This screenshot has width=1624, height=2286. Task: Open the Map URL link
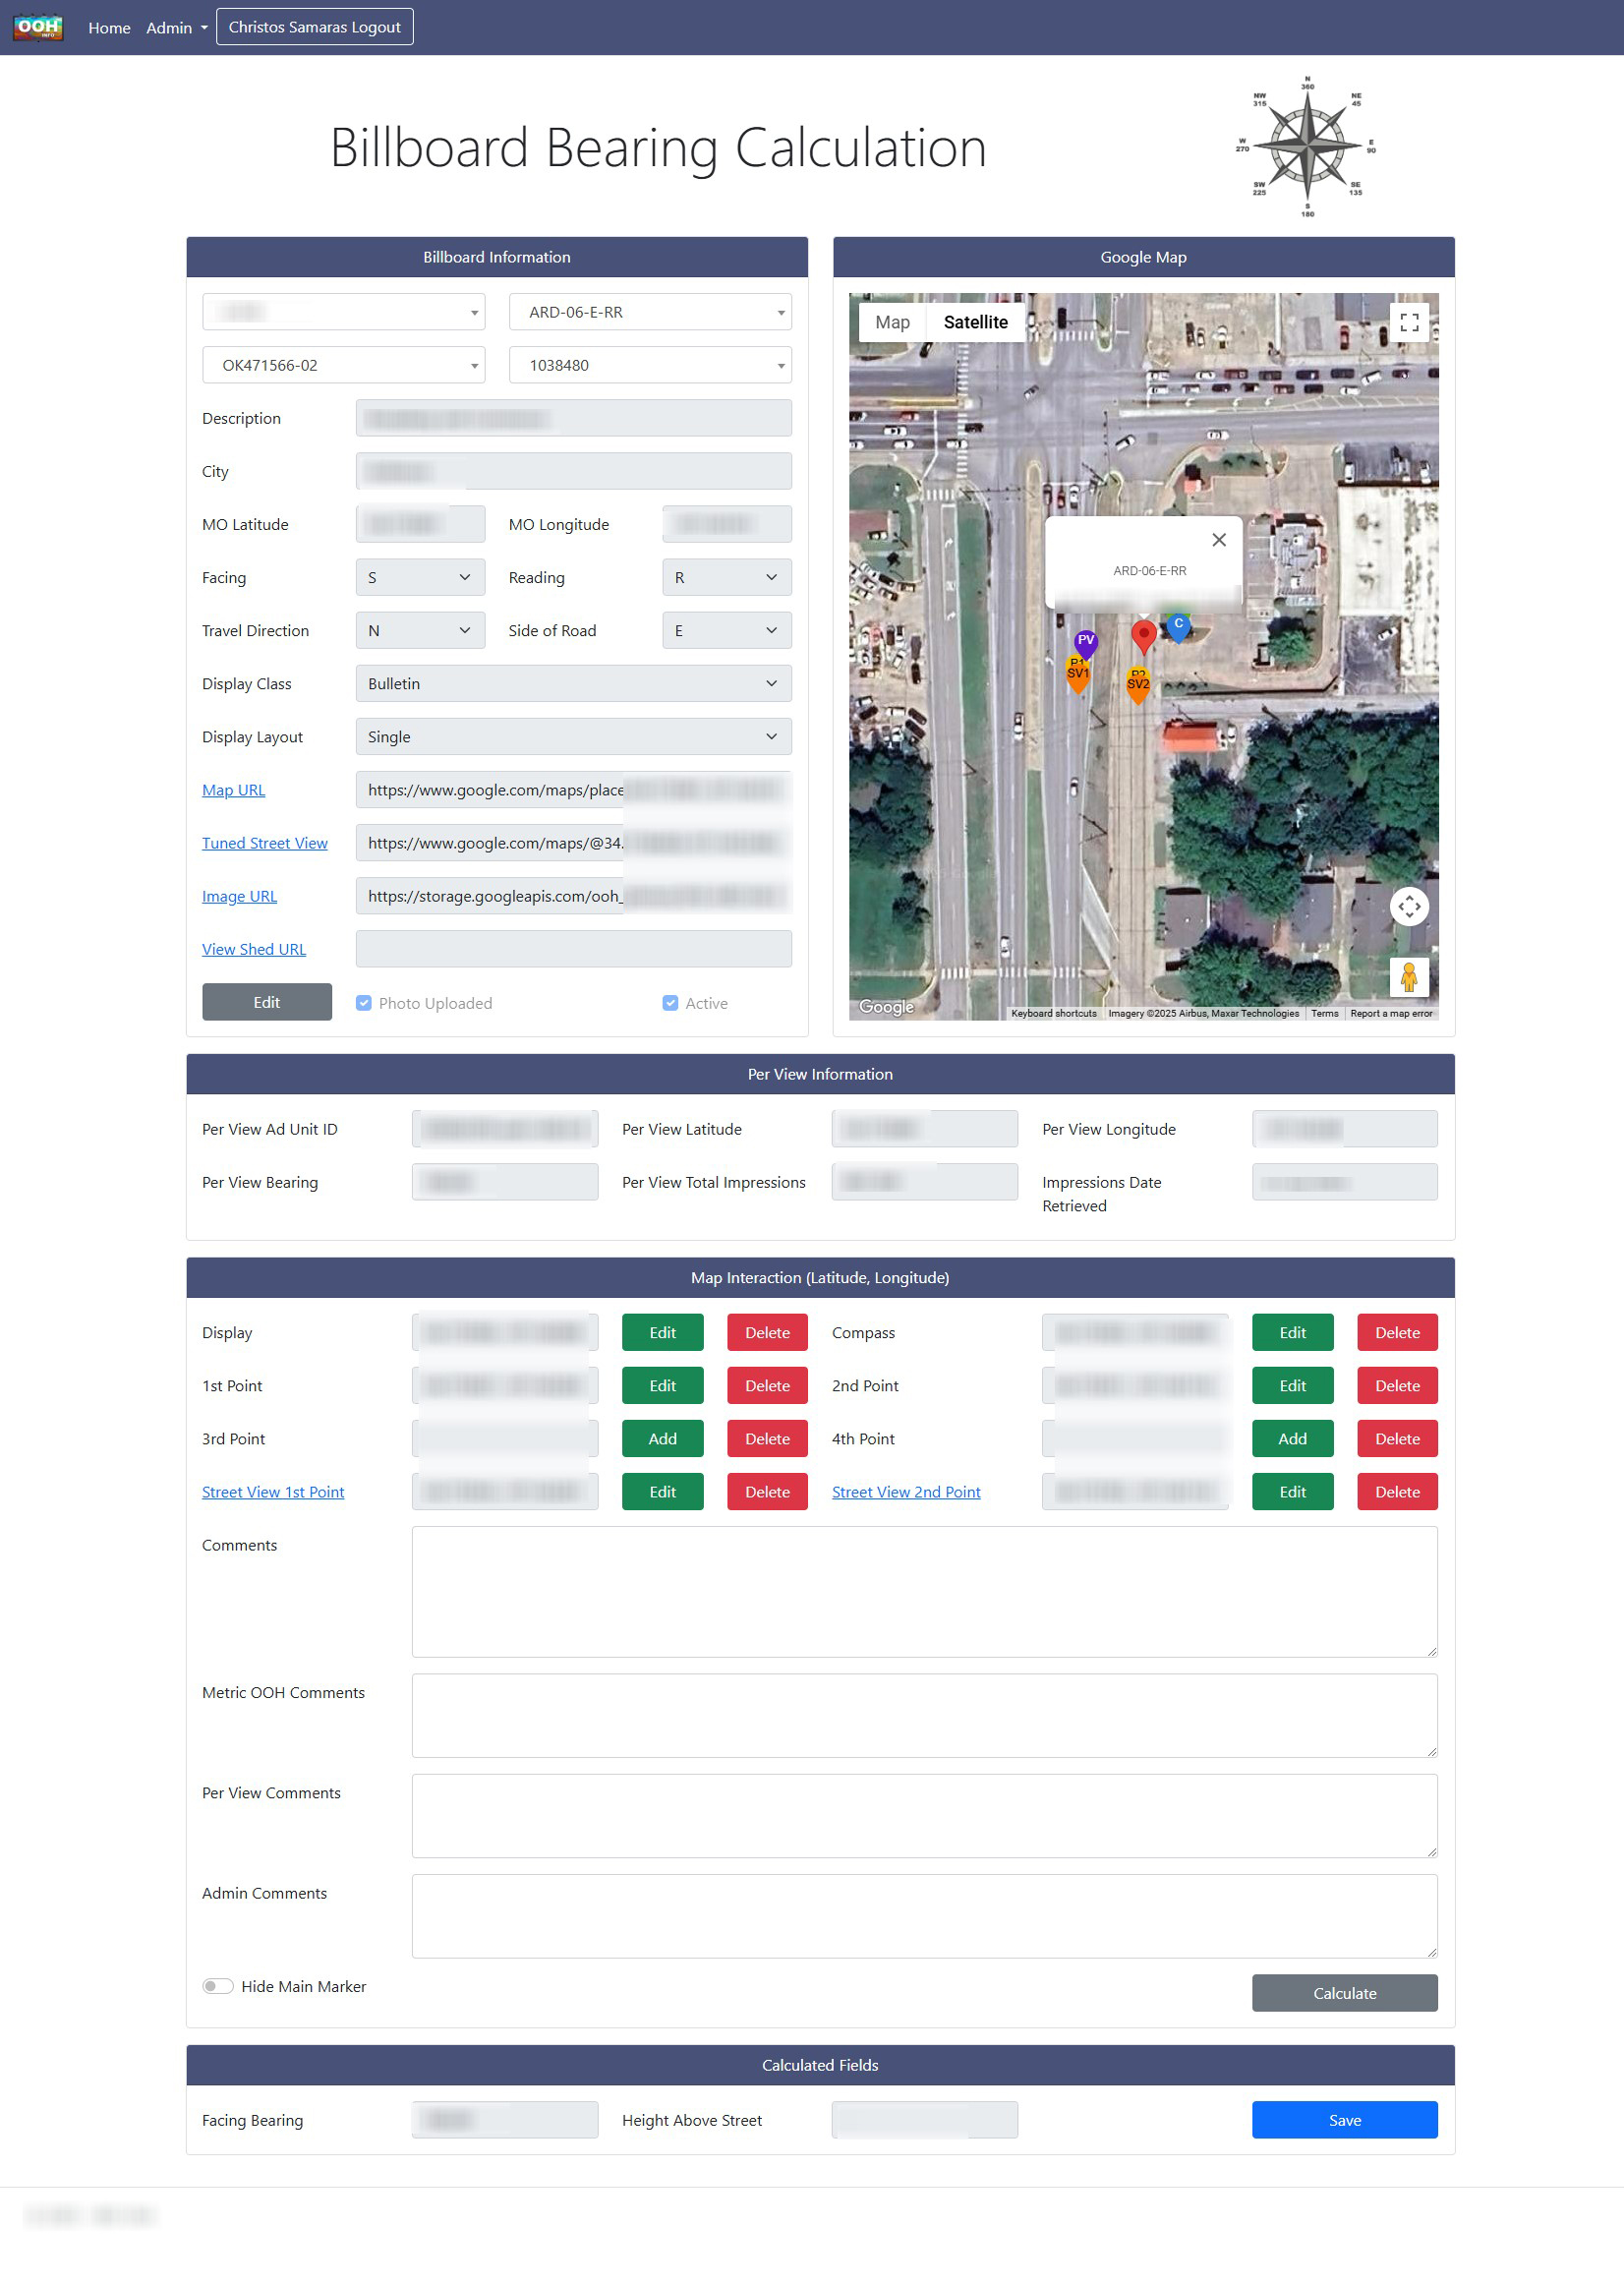coord(233,790)
